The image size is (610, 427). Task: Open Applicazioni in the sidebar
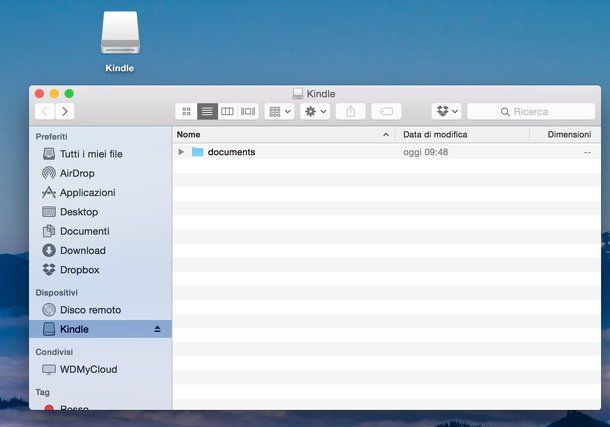coord(100,192)
